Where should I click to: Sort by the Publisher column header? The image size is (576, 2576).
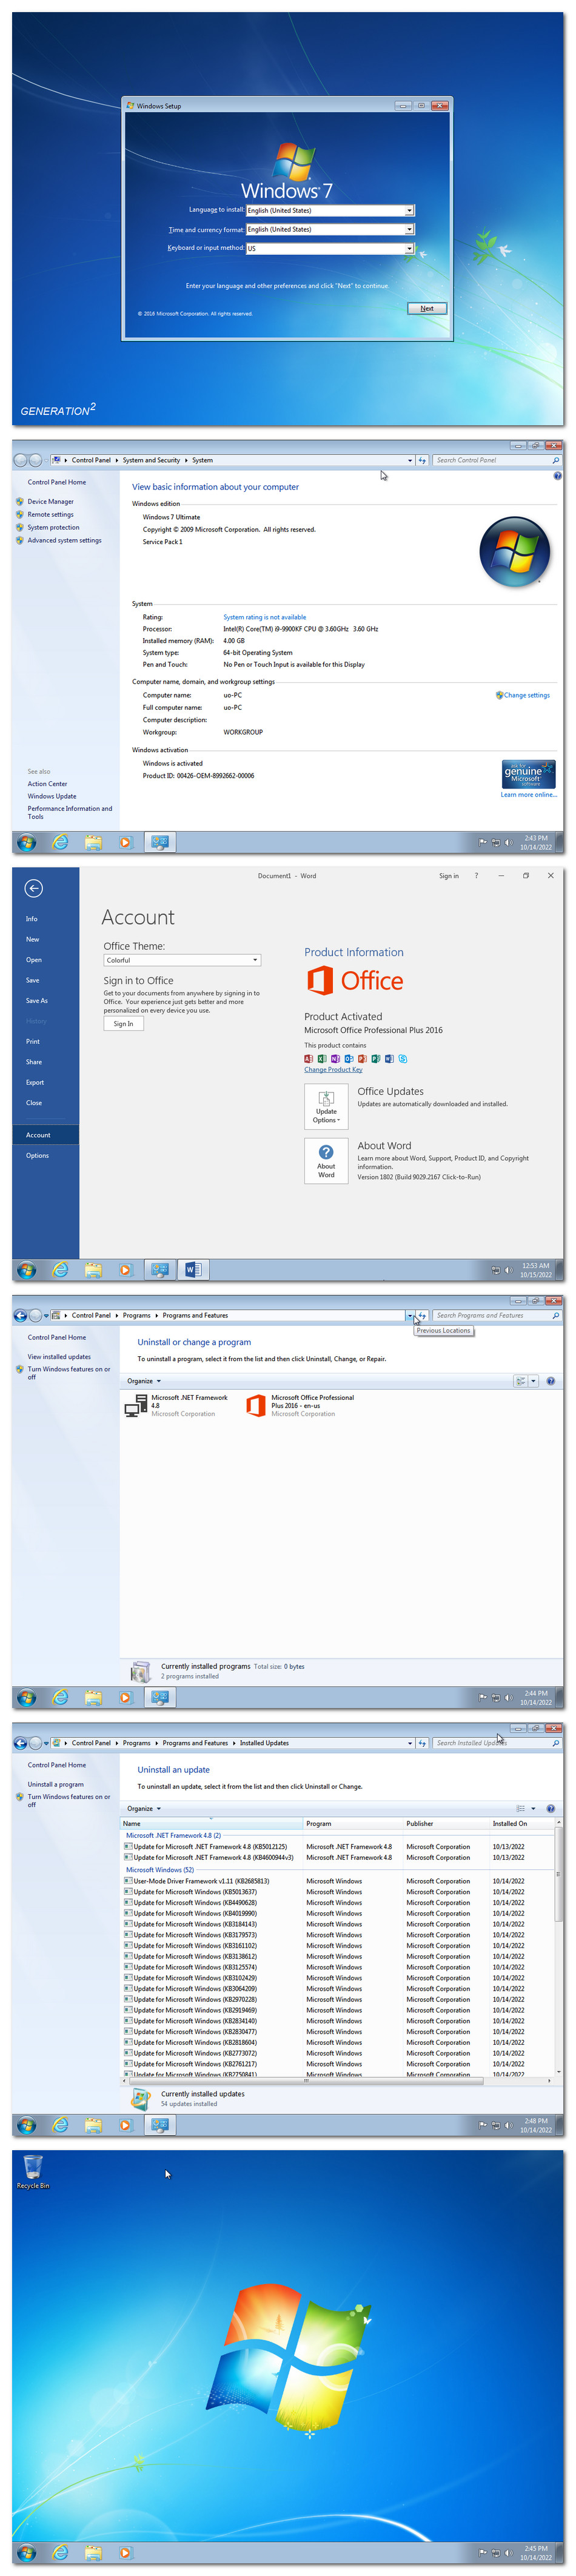coord(446,1823)
